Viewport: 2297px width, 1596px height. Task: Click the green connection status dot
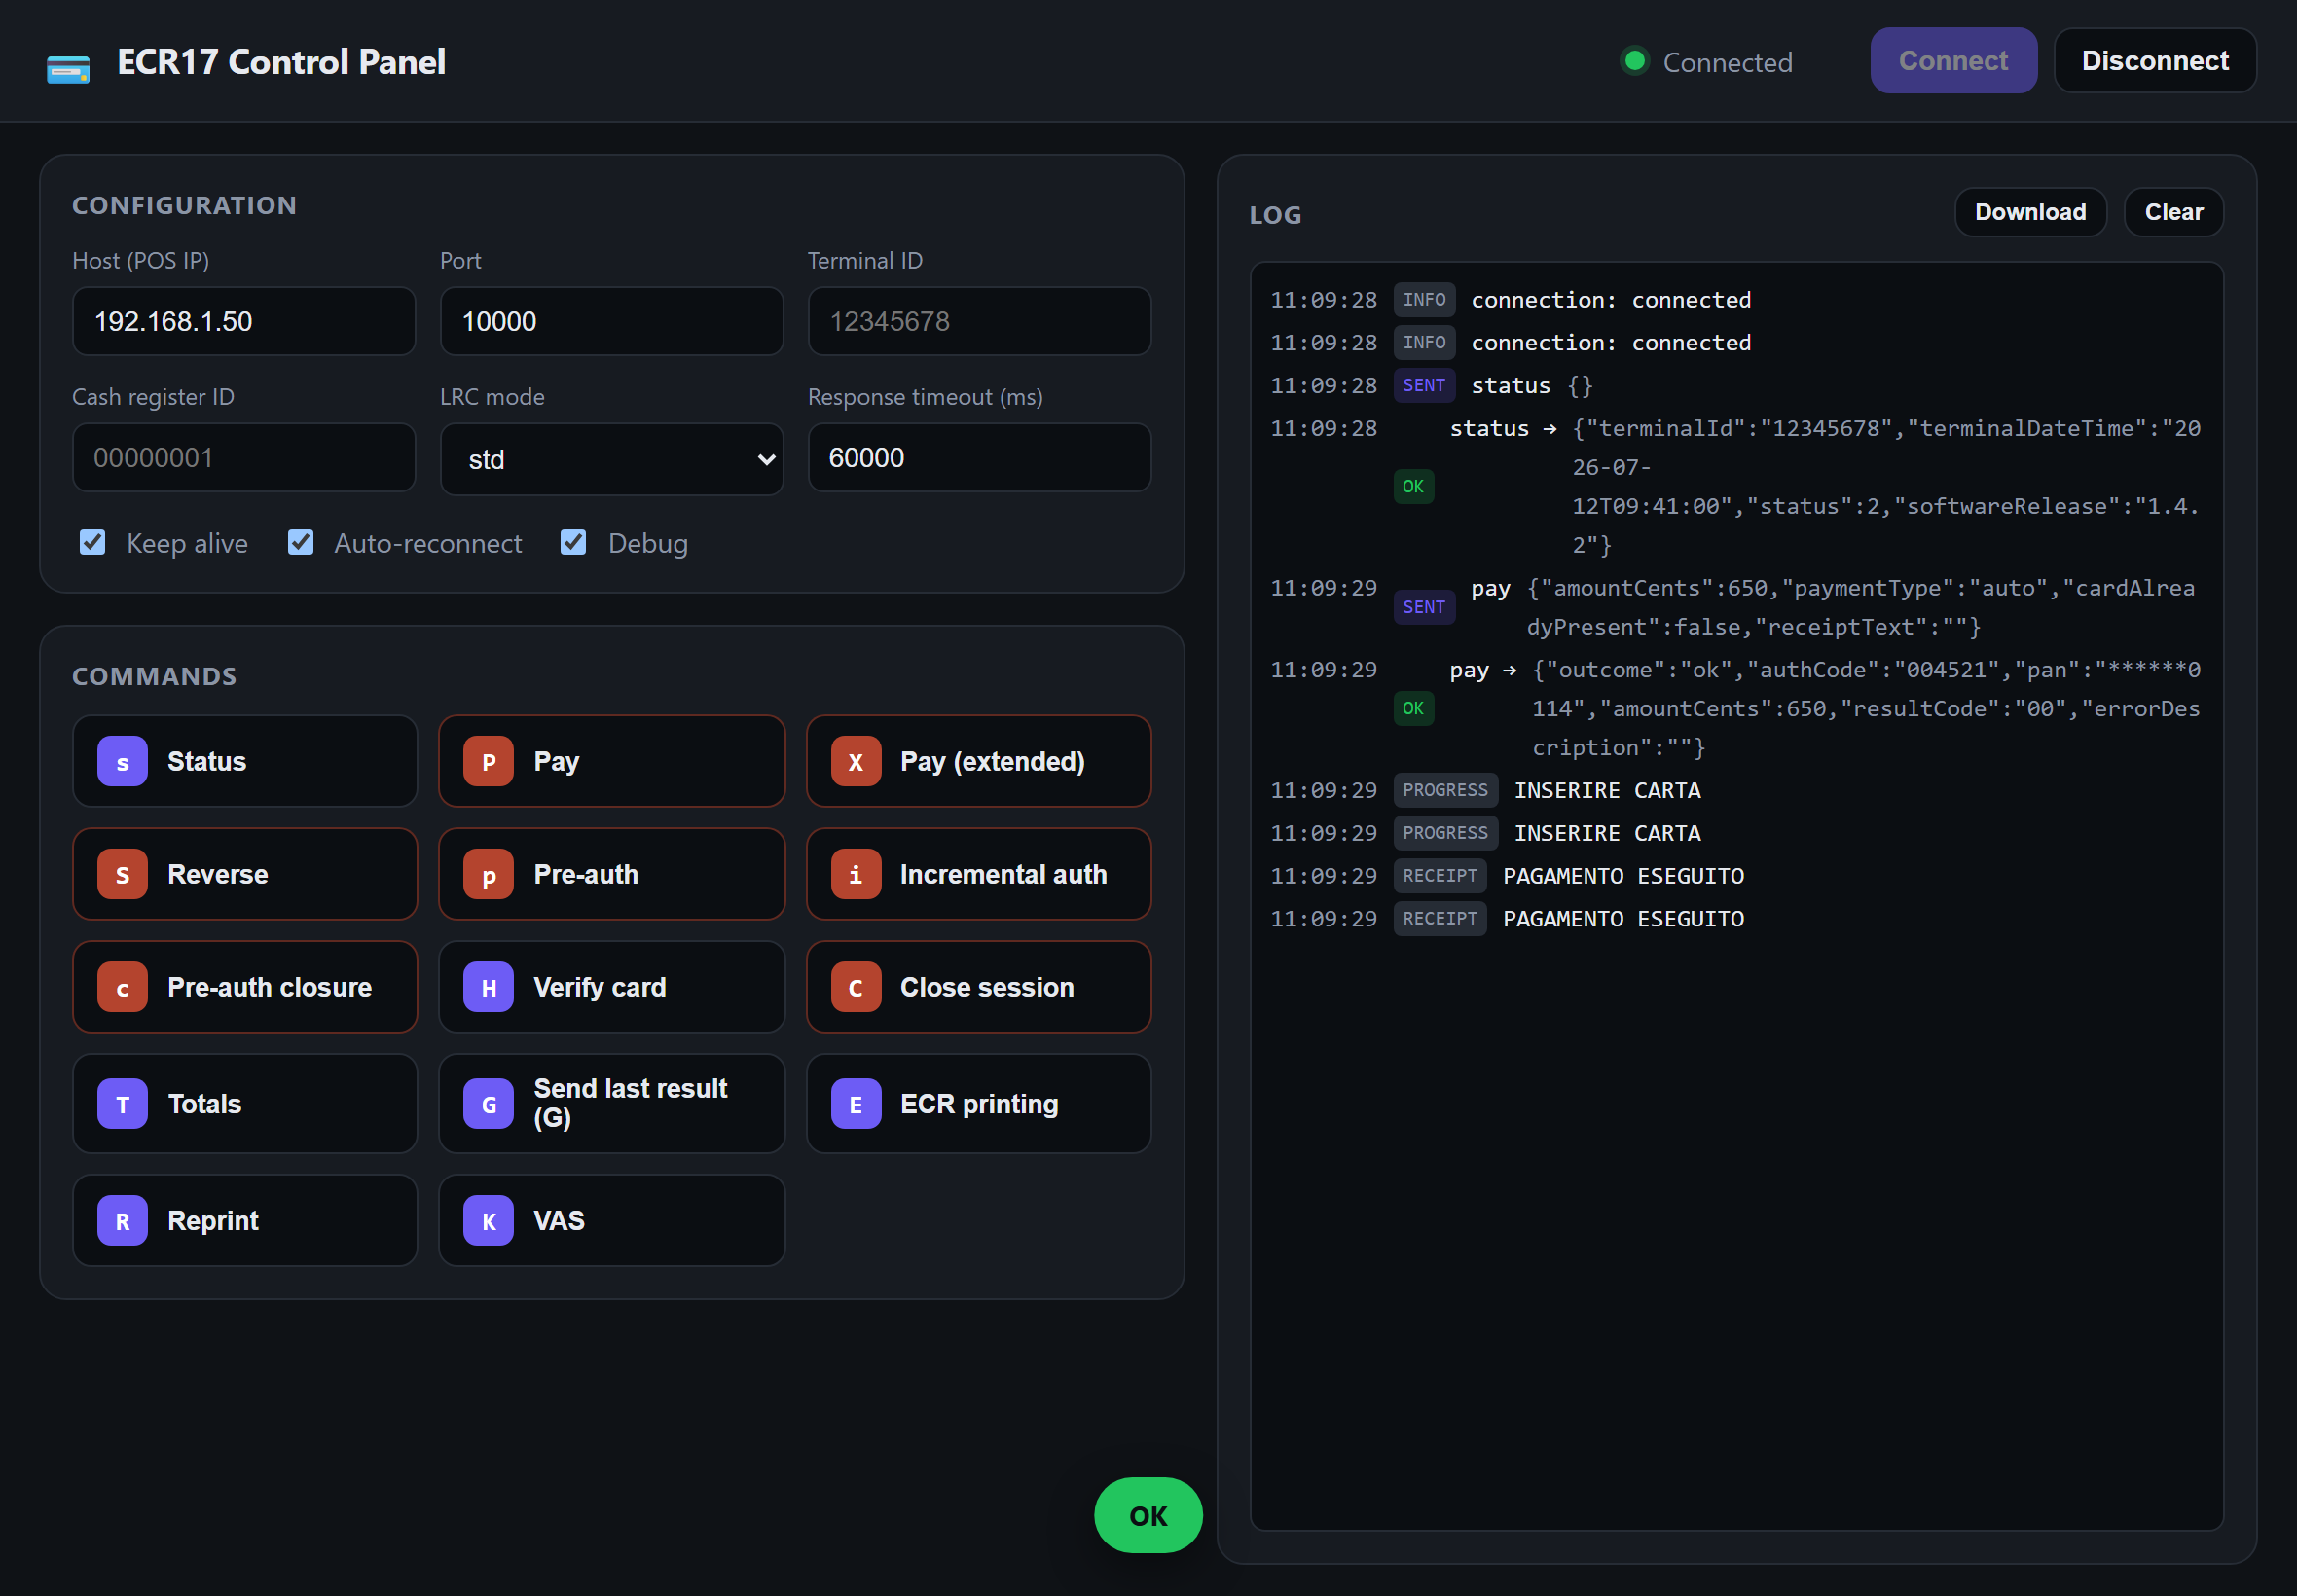[x=1635, y=61]
